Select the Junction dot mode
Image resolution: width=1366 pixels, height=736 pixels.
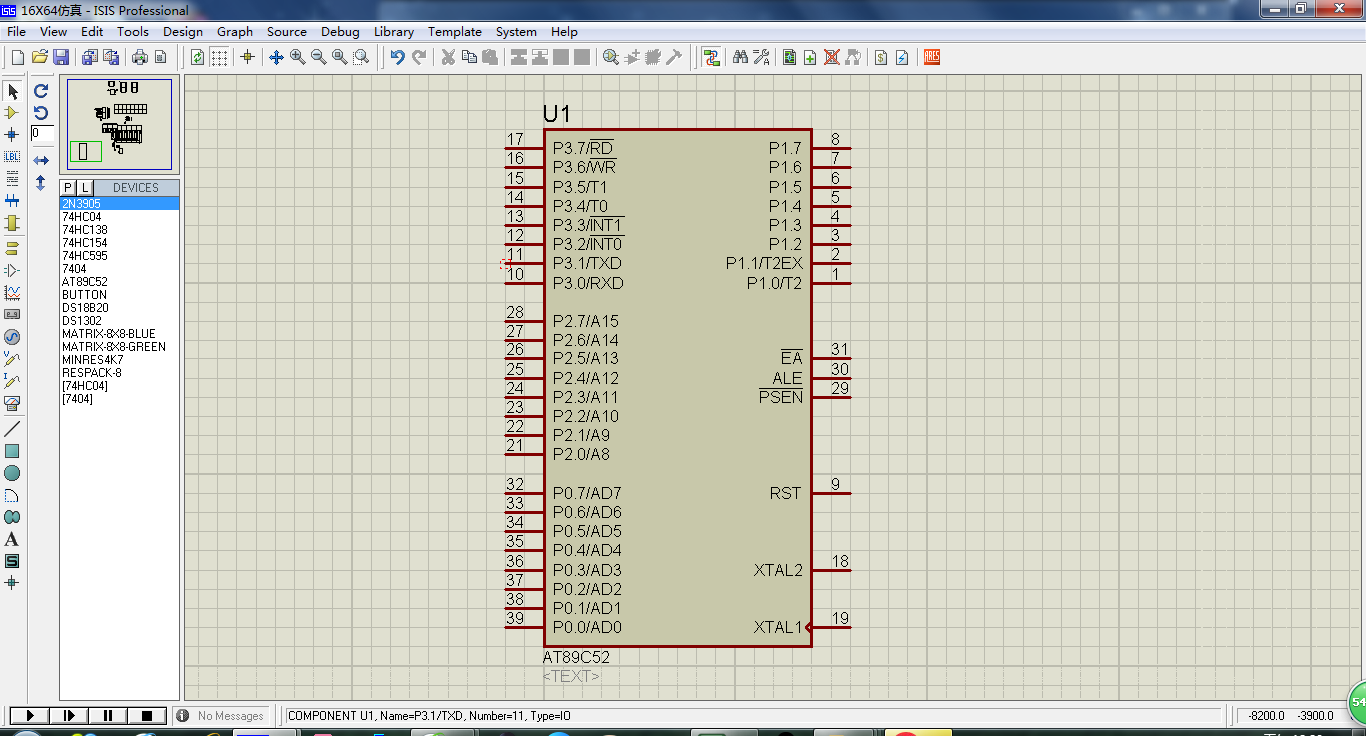pos(12,134)
